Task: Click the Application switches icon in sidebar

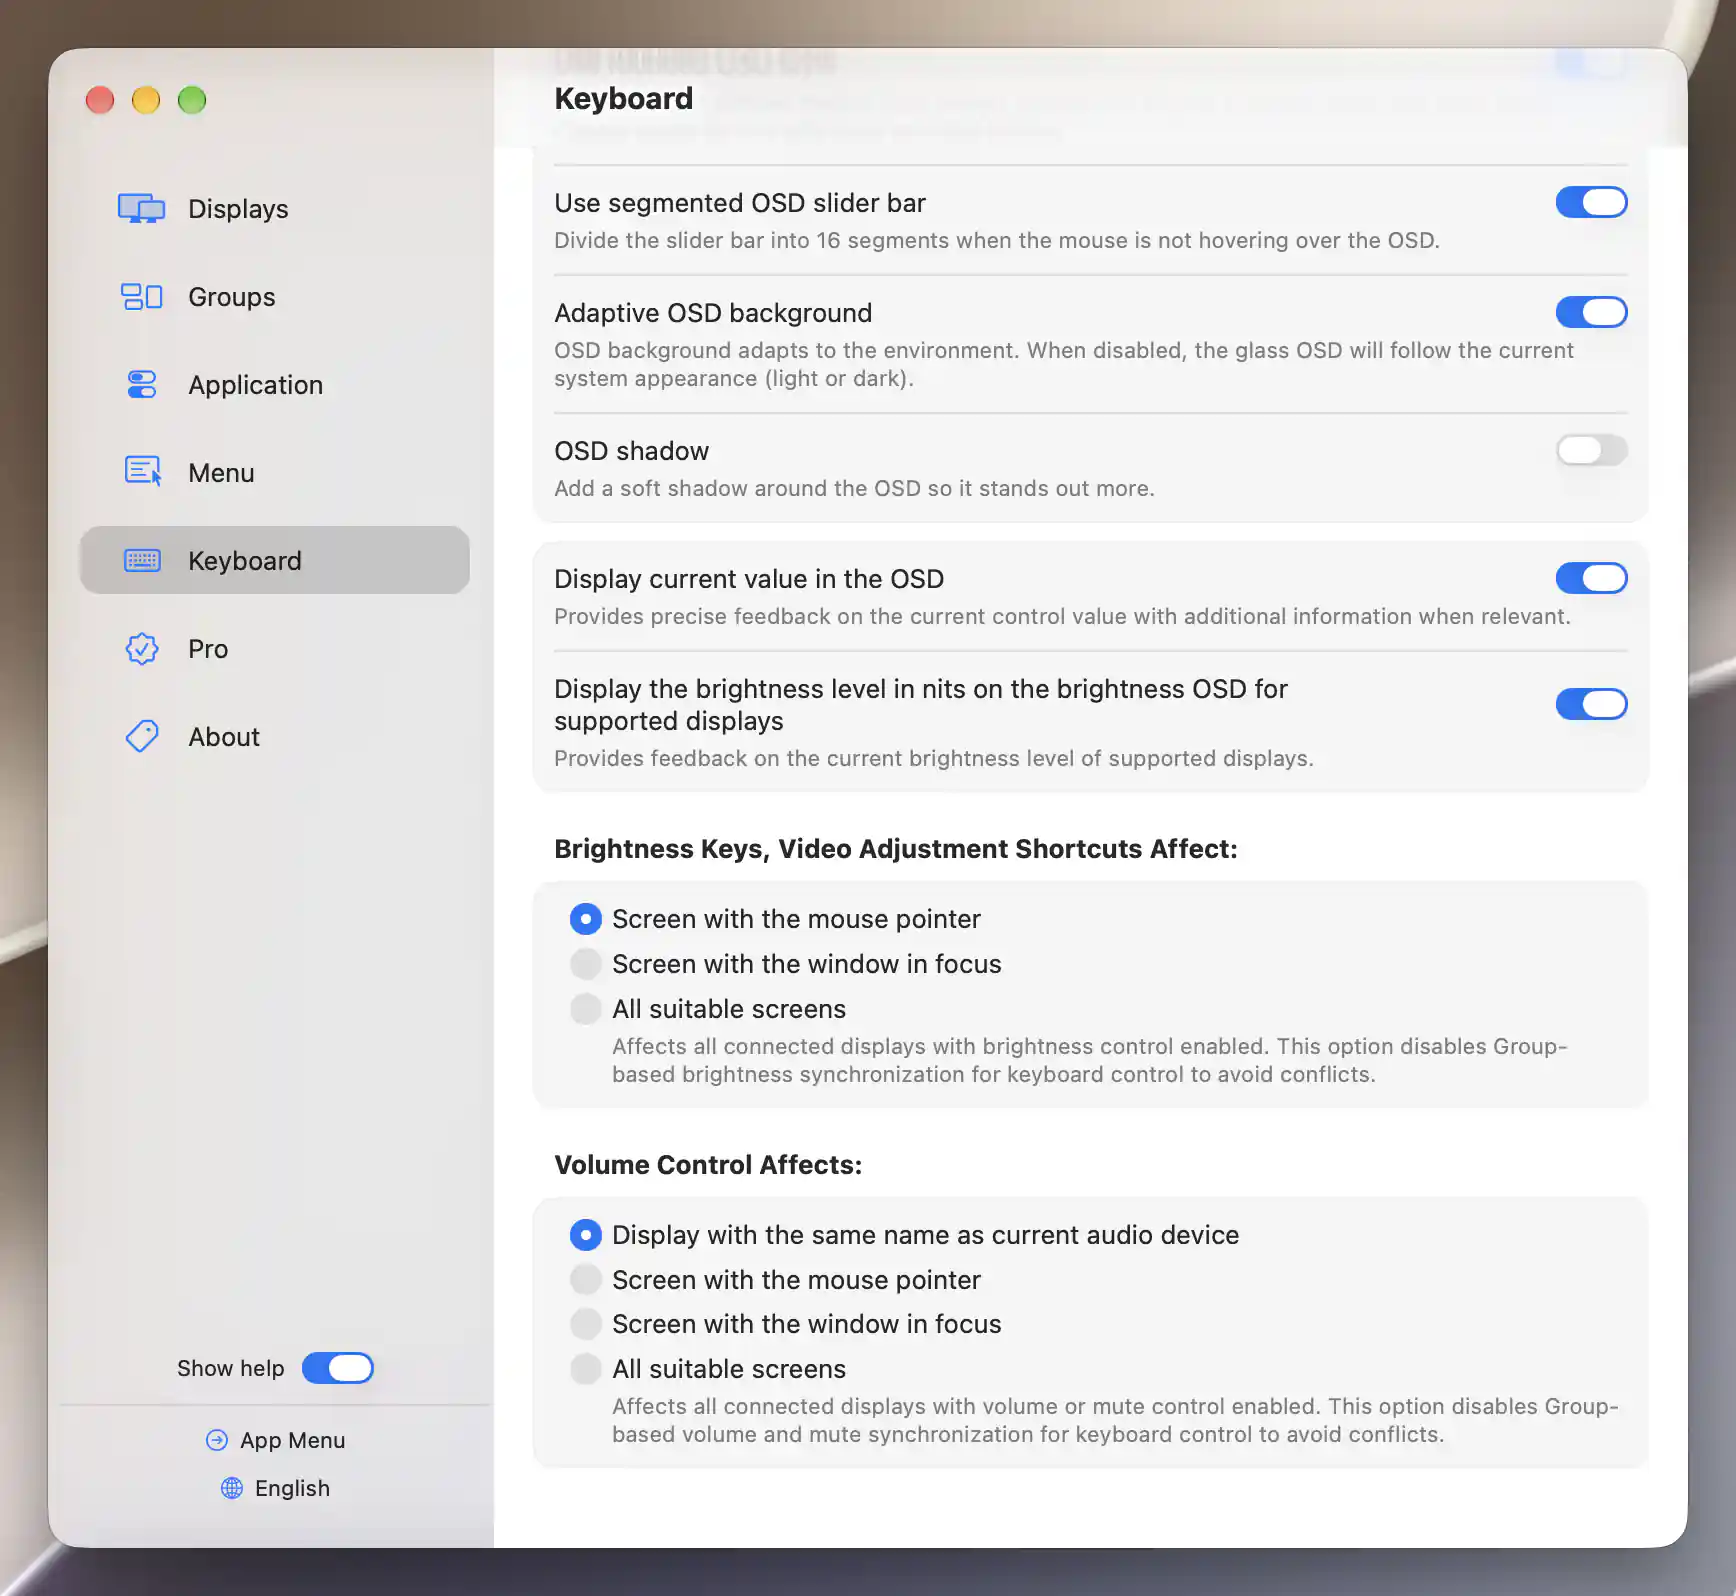Action: point(141,385)
